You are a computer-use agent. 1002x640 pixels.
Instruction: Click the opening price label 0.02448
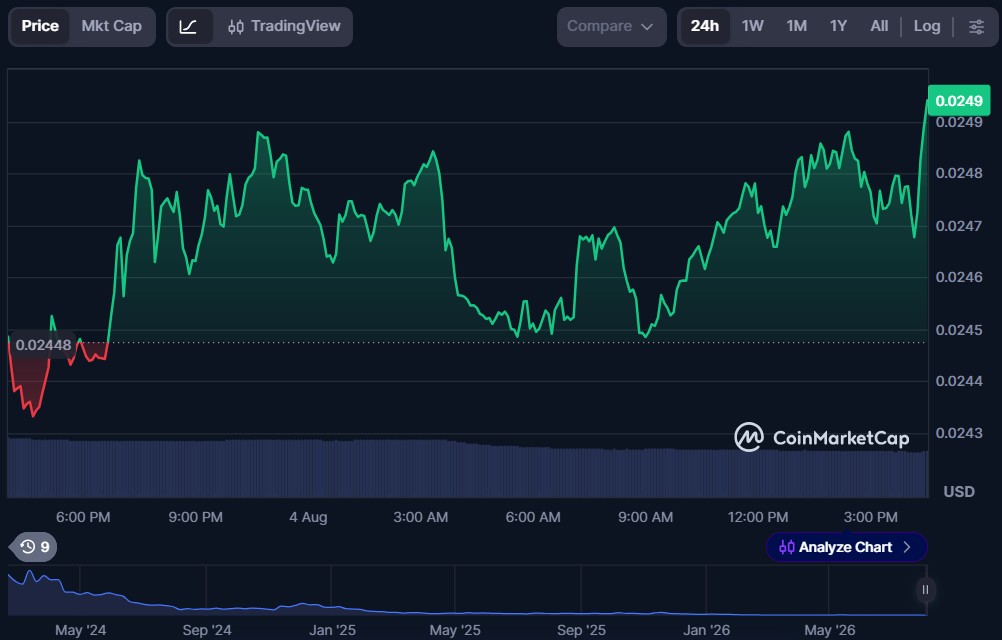[43, 345]
